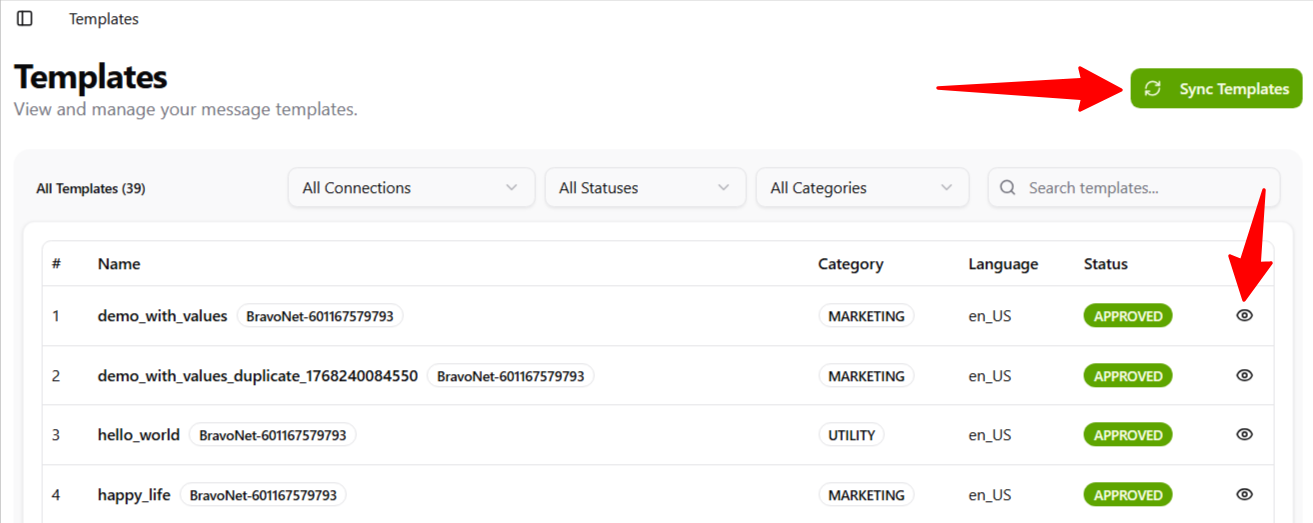Open the All Categories dropdown
The image size is (1313, 523).
pyautogui.click(x=861, y=188)
